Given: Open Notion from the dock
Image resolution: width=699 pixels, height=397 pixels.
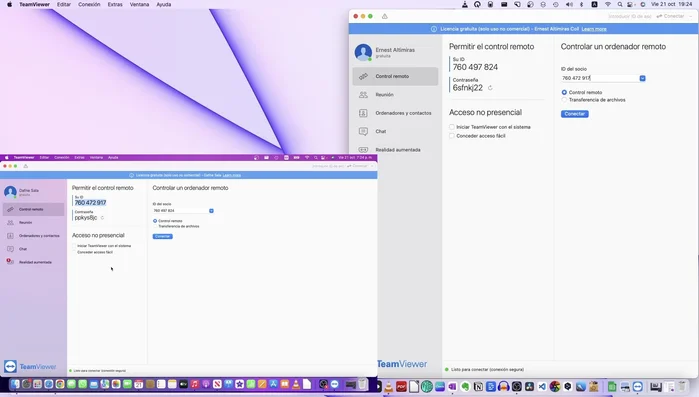Looking at the screenshot, I should tap(478, 387).
